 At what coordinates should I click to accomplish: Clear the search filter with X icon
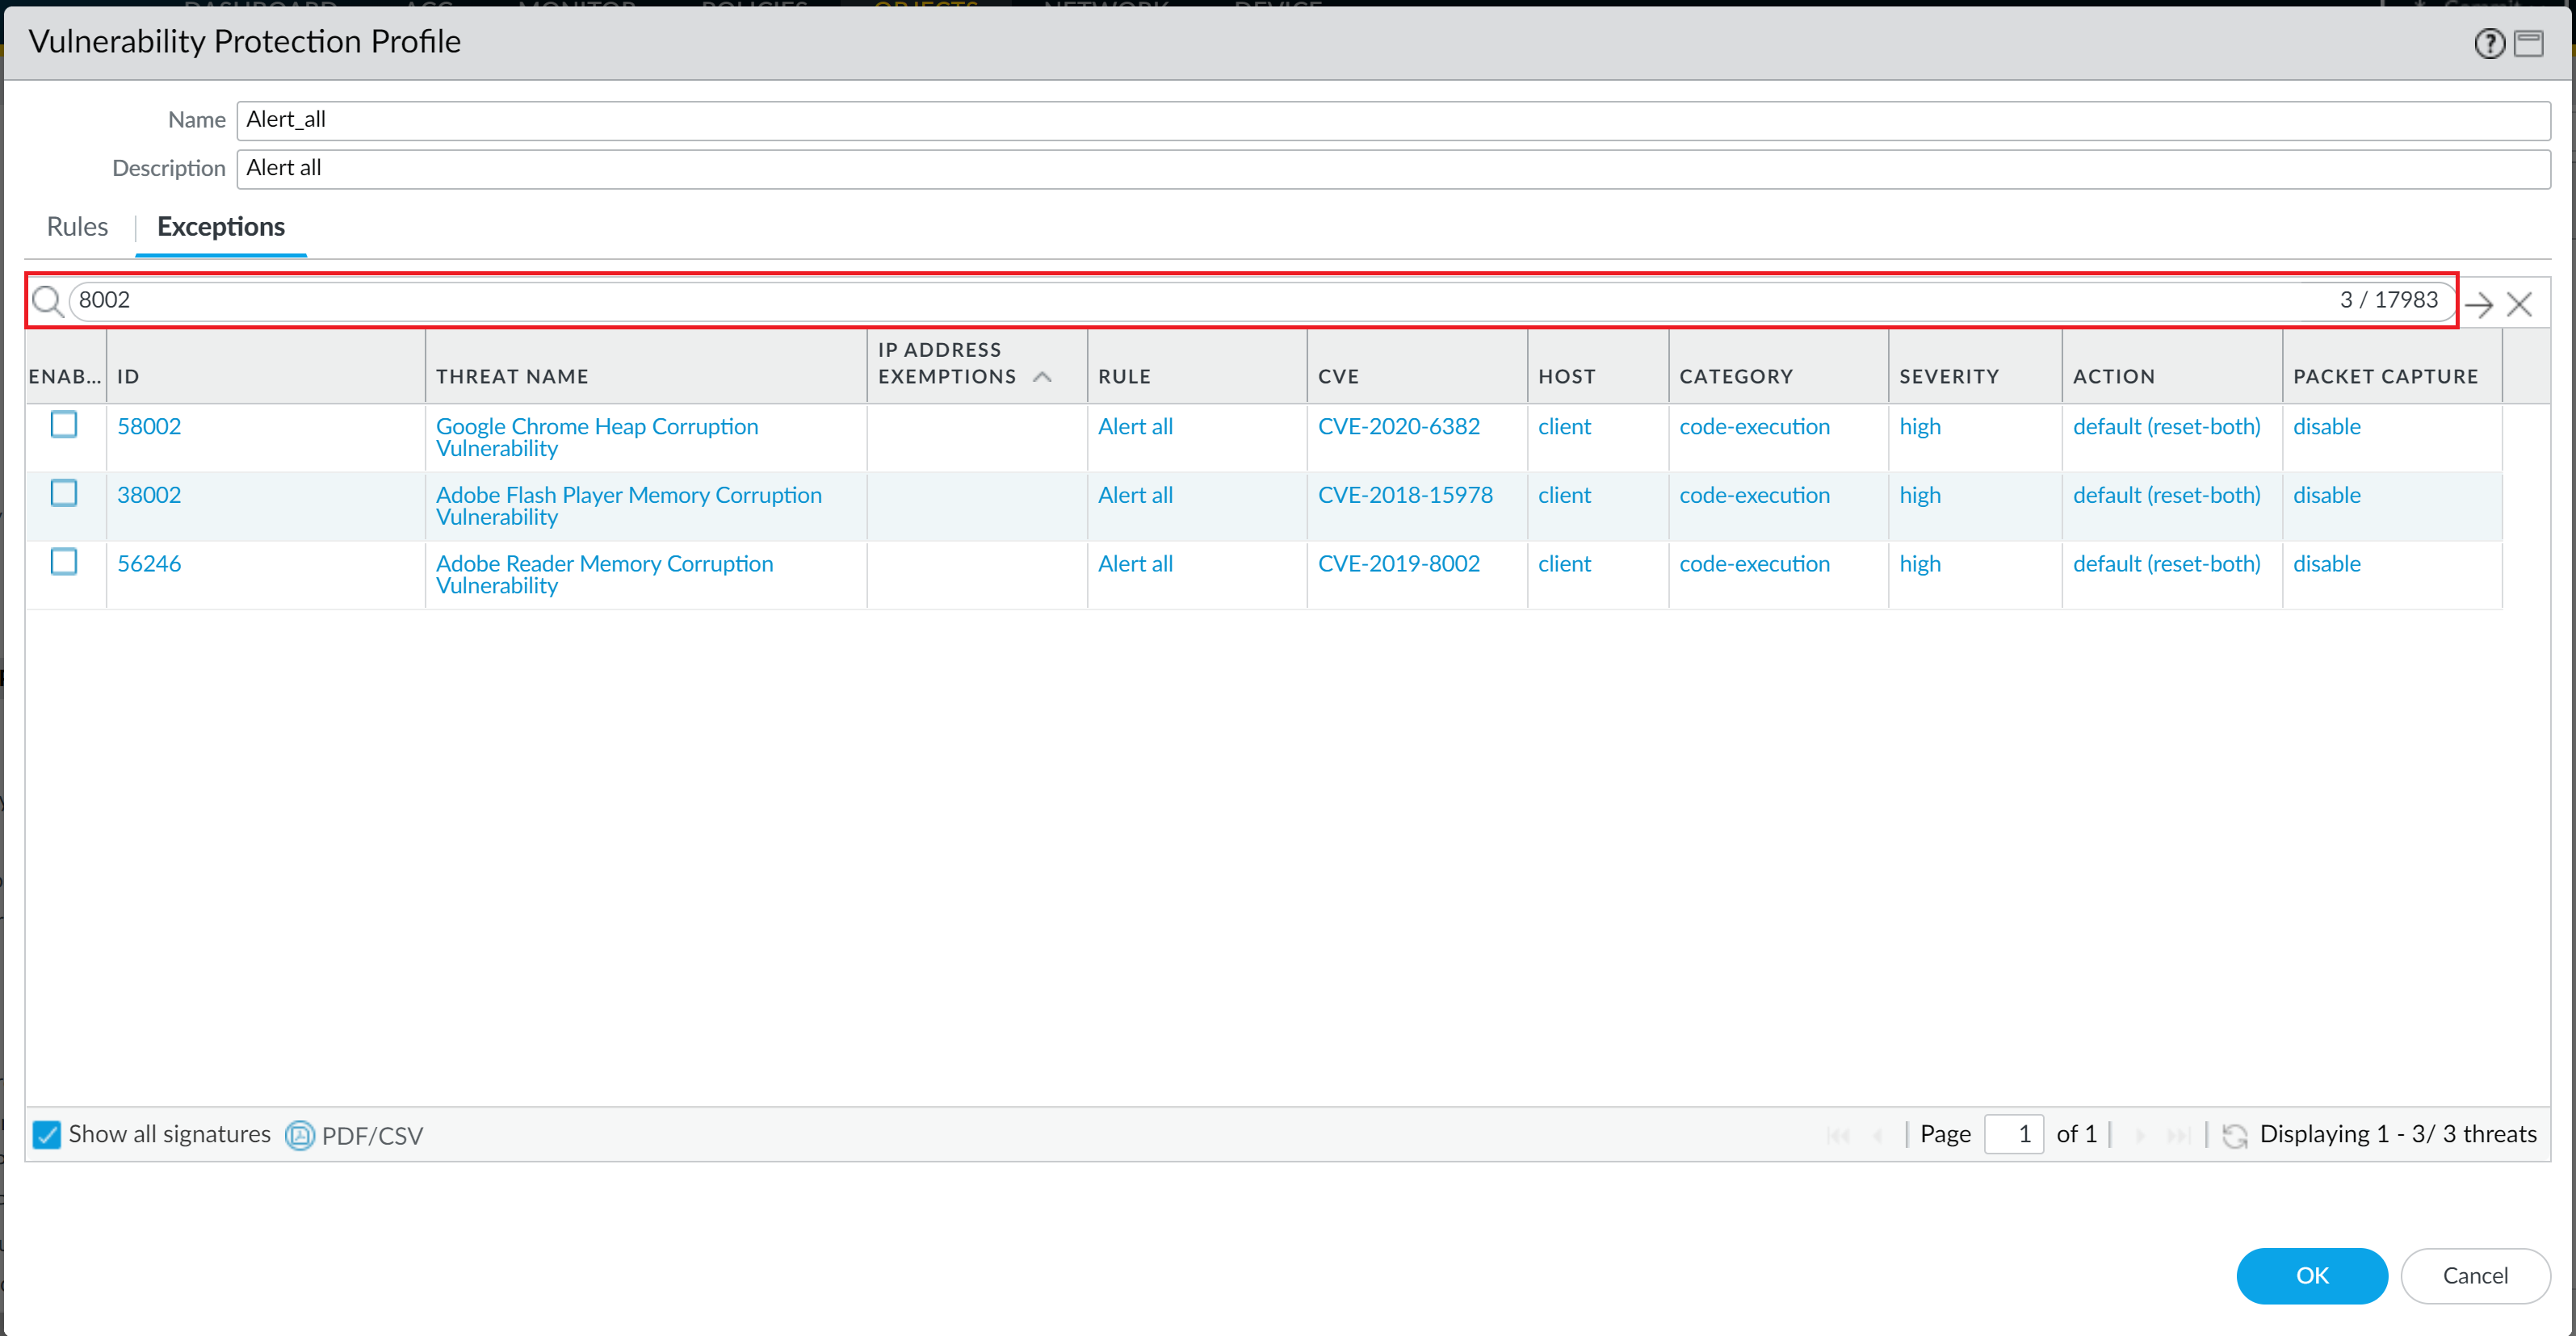click(2519, 304)
